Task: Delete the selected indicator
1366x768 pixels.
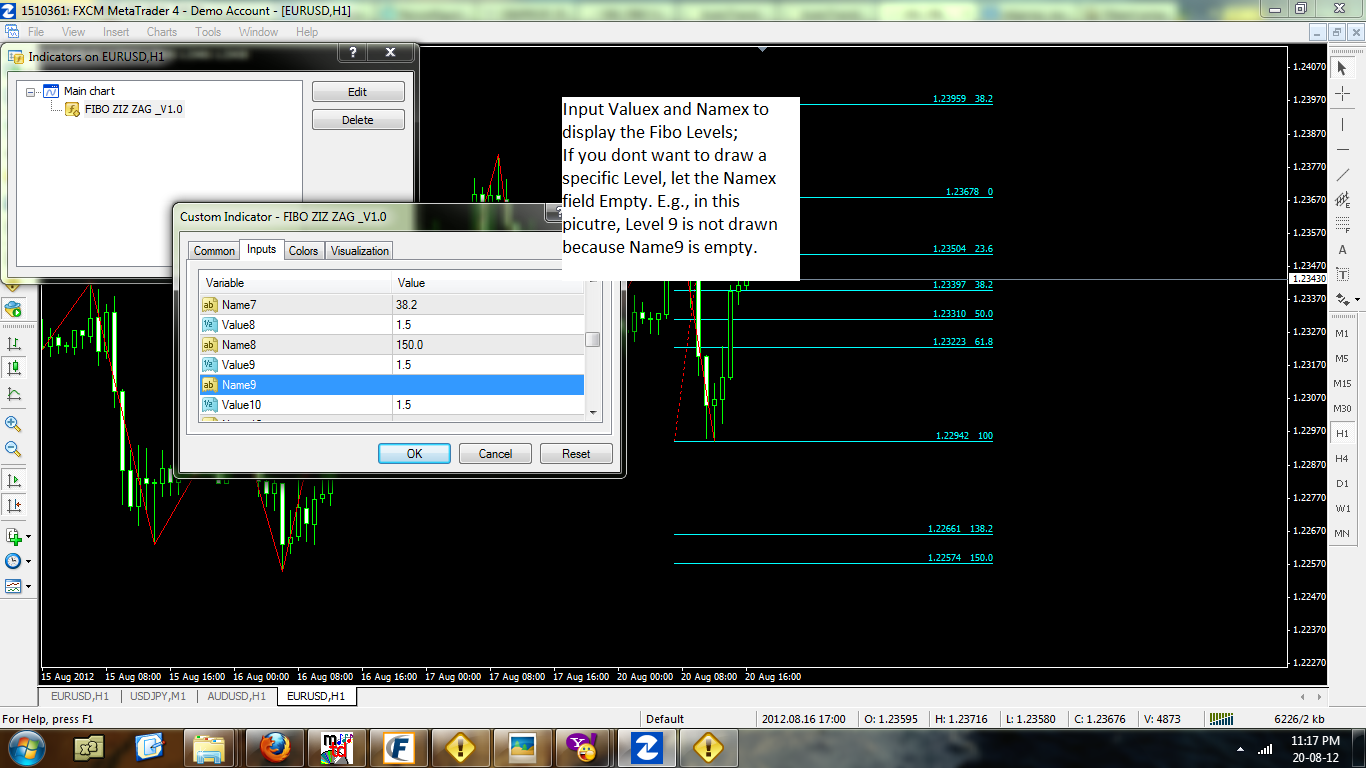Action: (x=358, y=120)
